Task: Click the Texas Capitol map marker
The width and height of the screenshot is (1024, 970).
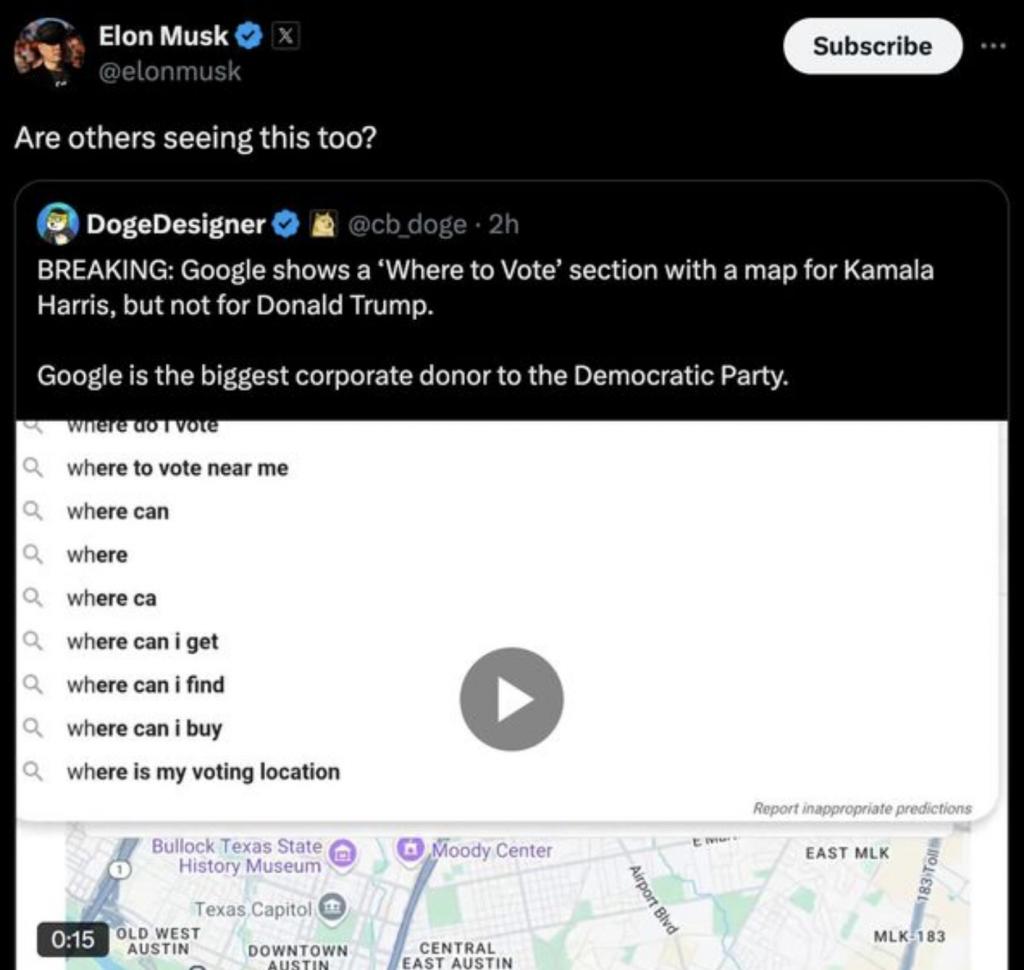Action: pyautogui.click(x=332, y=908)
